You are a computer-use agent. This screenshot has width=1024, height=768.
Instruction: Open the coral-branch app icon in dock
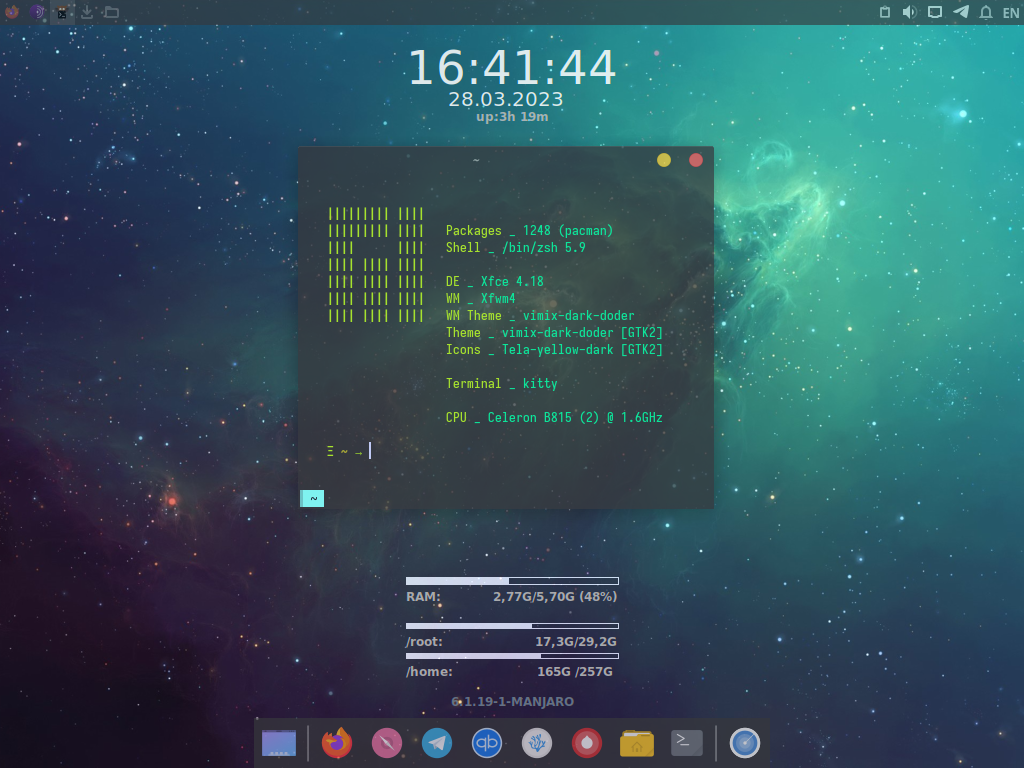click(537, 743)
